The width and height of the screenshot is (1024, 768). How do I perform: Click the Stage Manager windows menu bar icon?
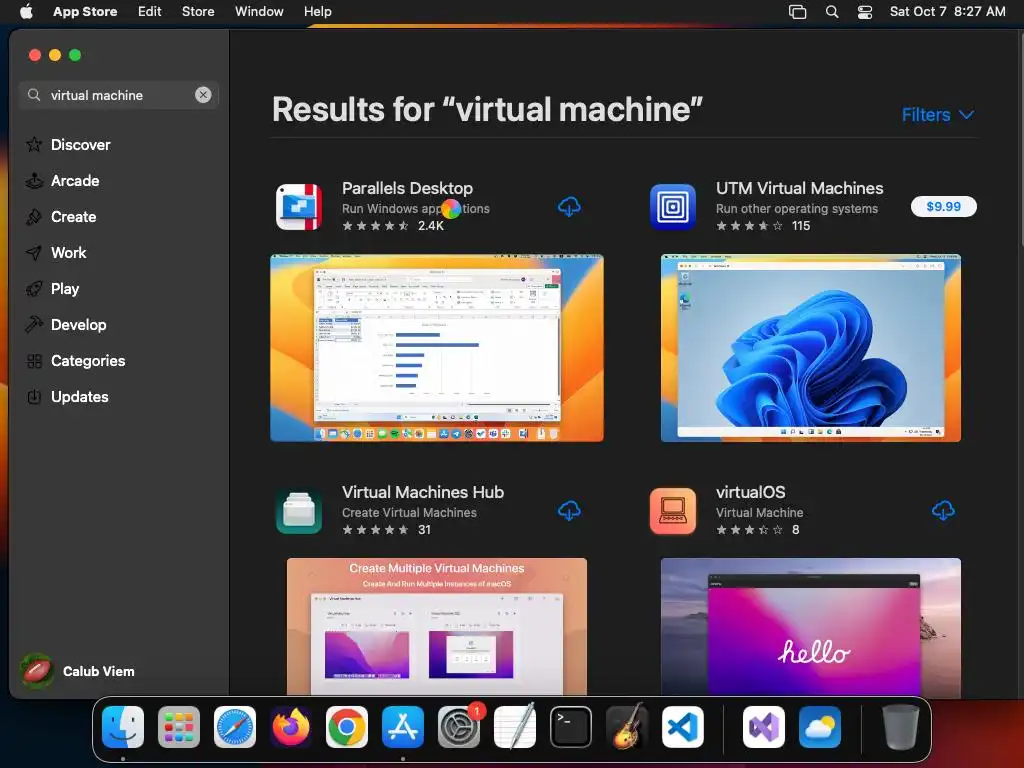click(x=797, y=11)
